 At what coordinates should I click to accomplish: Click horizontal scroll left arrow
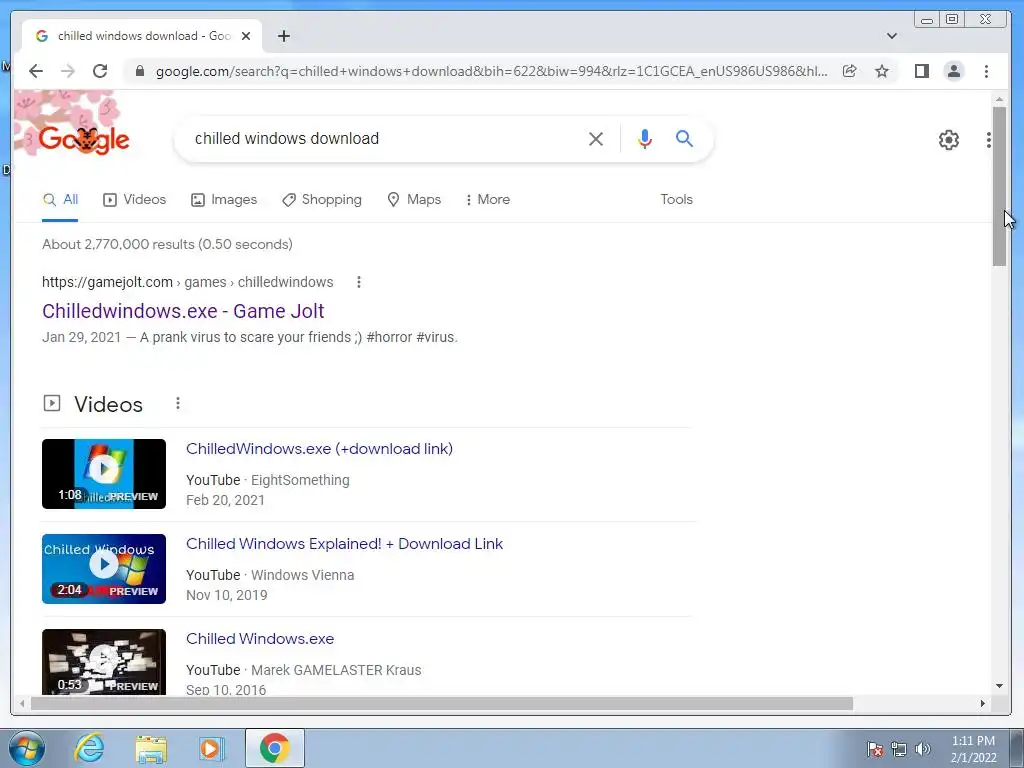22,703
